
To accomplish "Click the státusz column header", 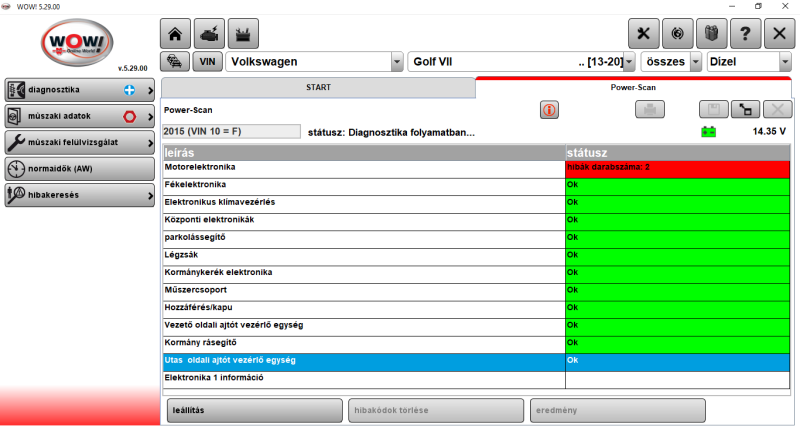I will pos(678,153).
